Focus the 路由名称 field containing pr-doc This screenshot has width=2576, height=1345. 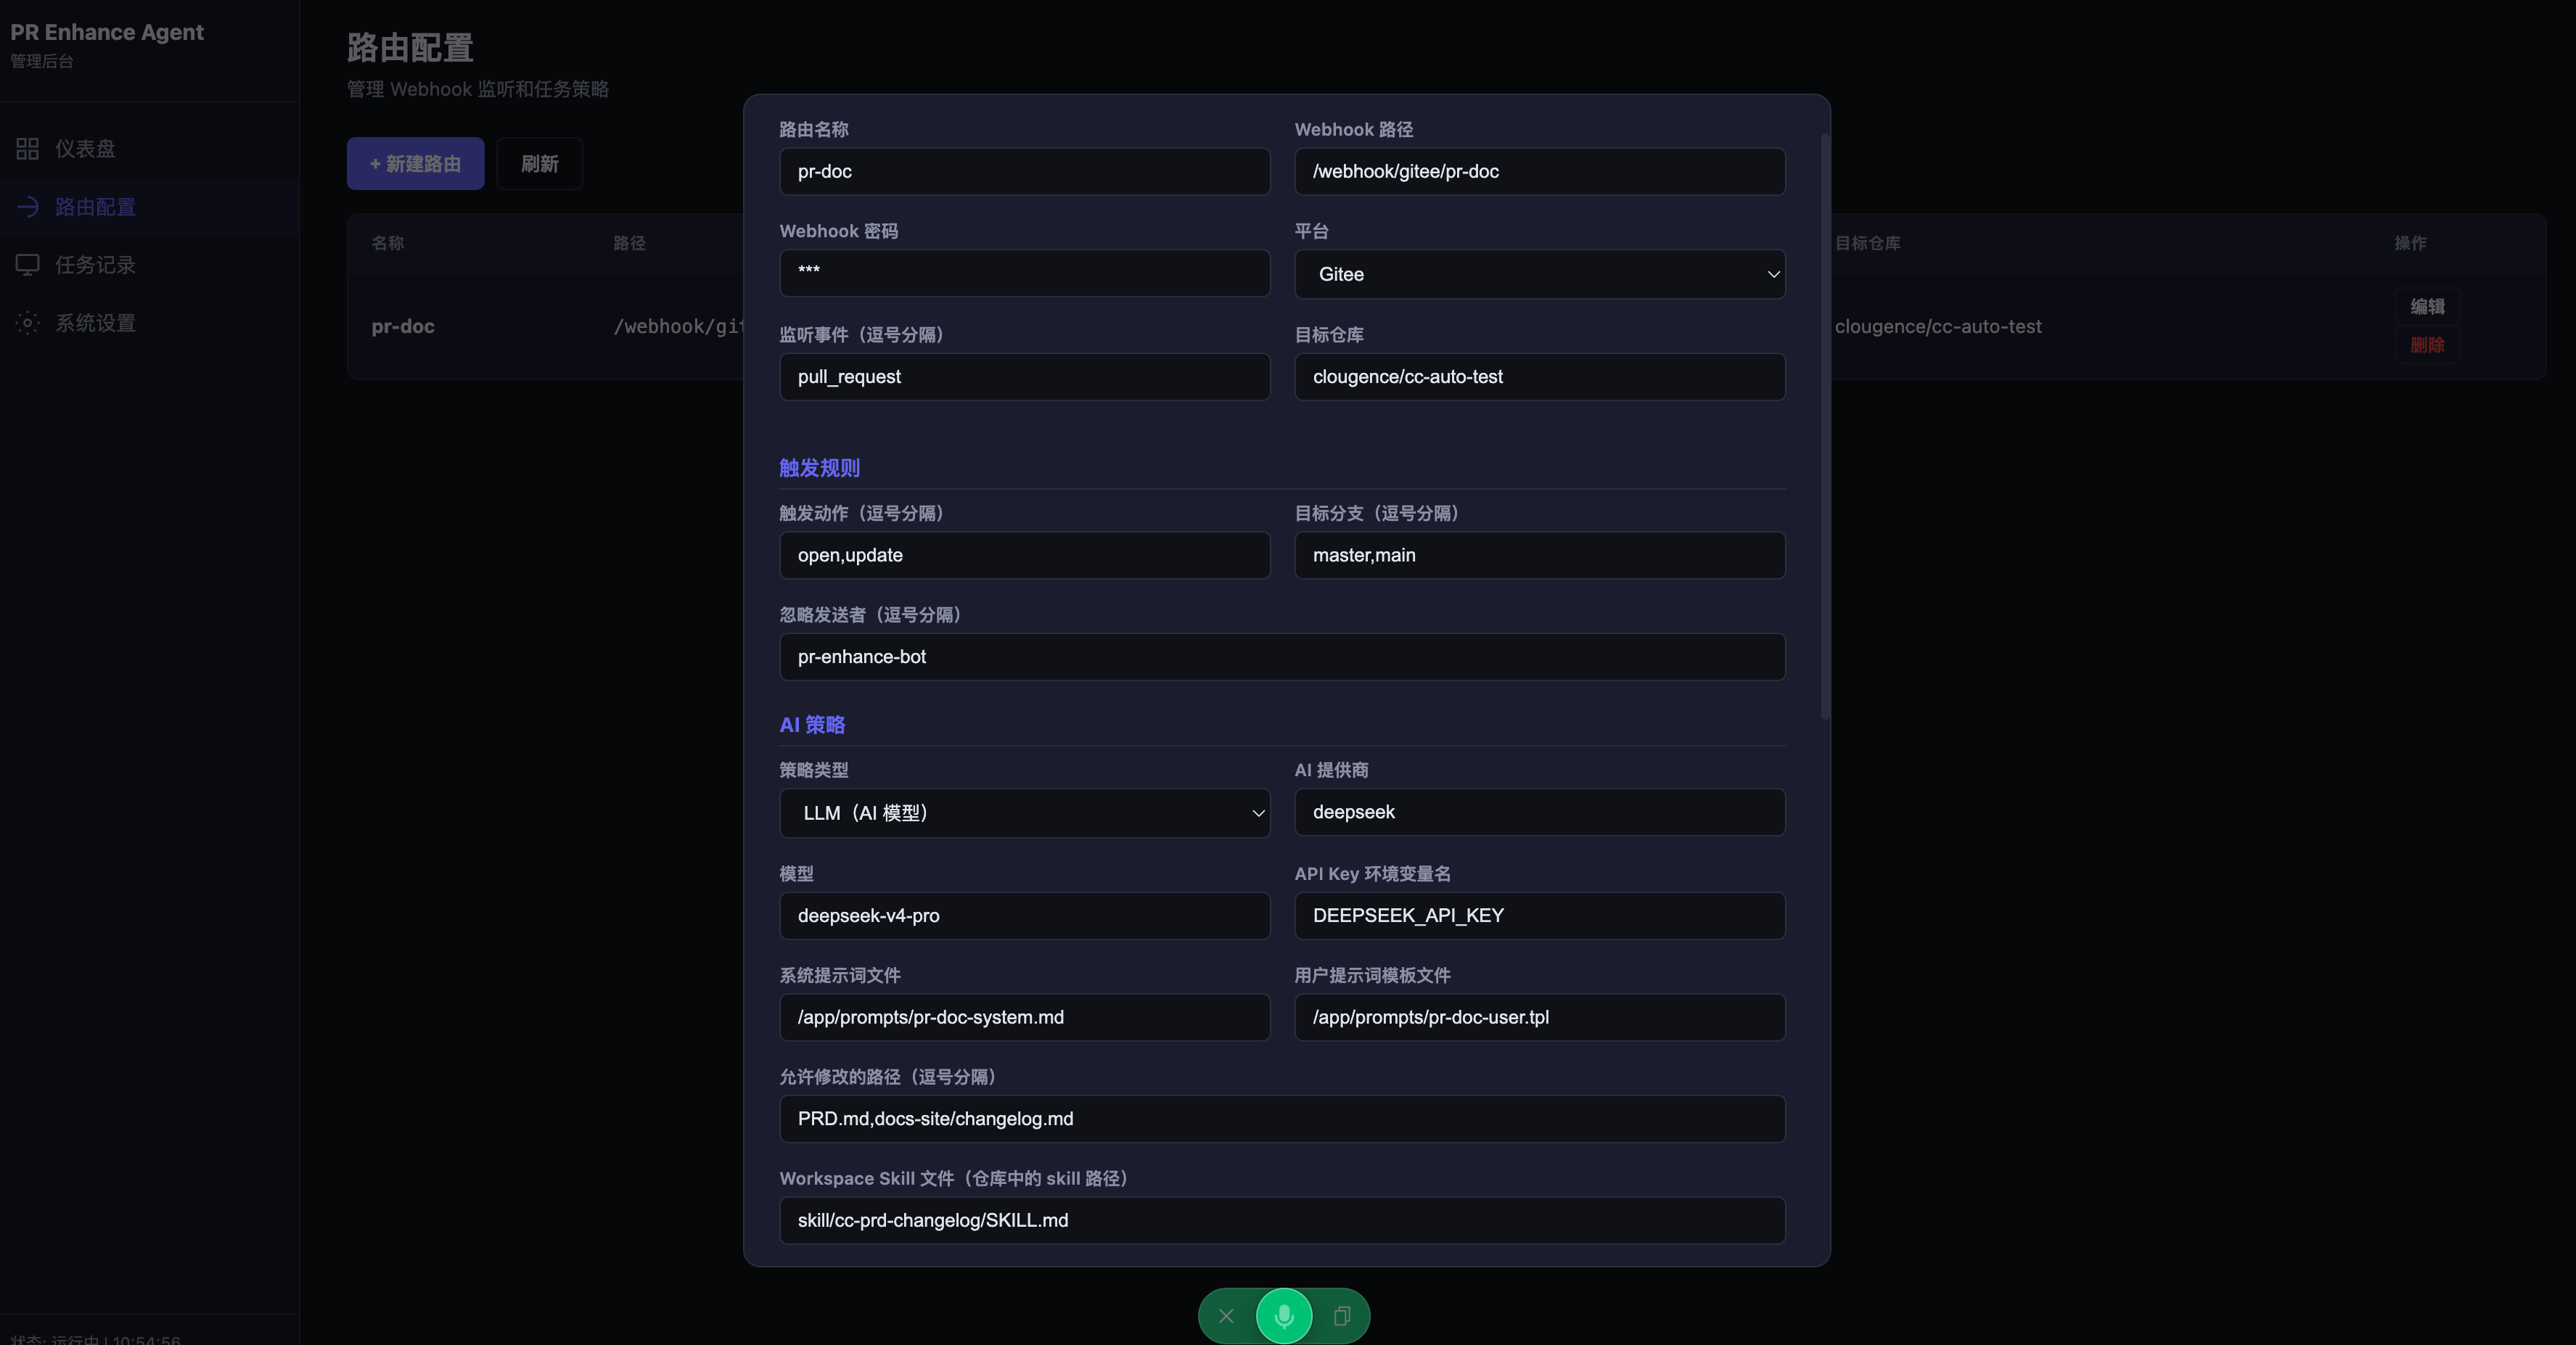tap(1025, 172)
